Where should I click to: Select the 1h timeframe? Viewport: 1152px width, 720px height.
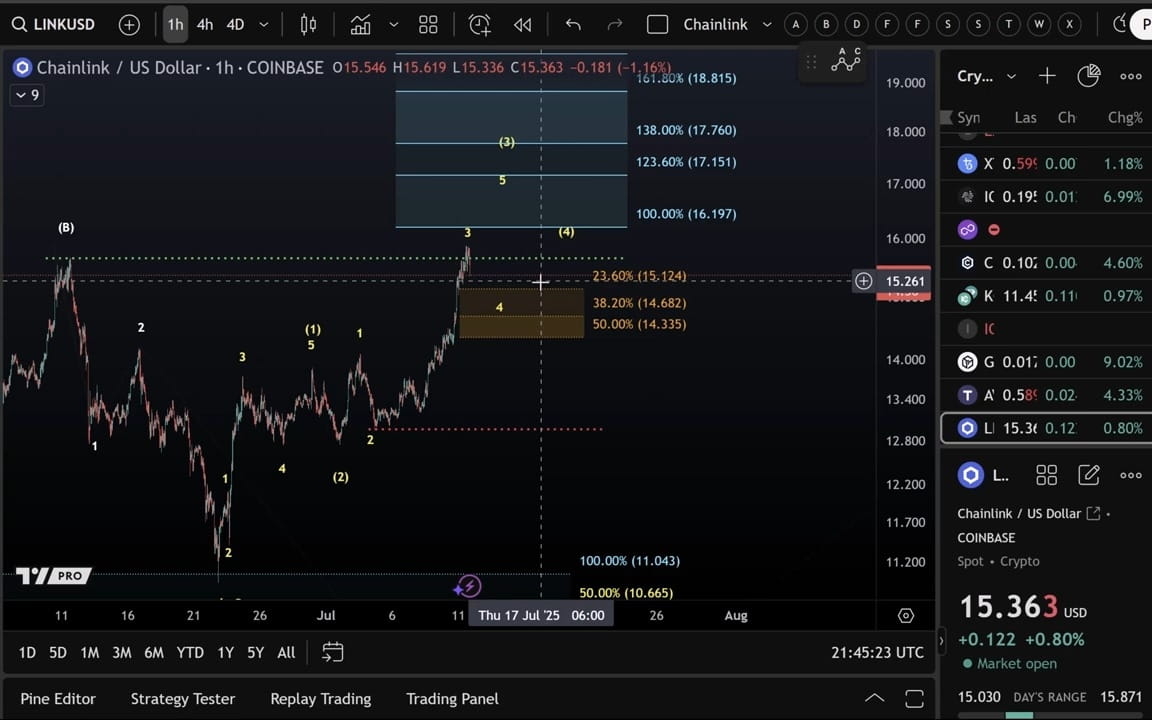[175, 24]
